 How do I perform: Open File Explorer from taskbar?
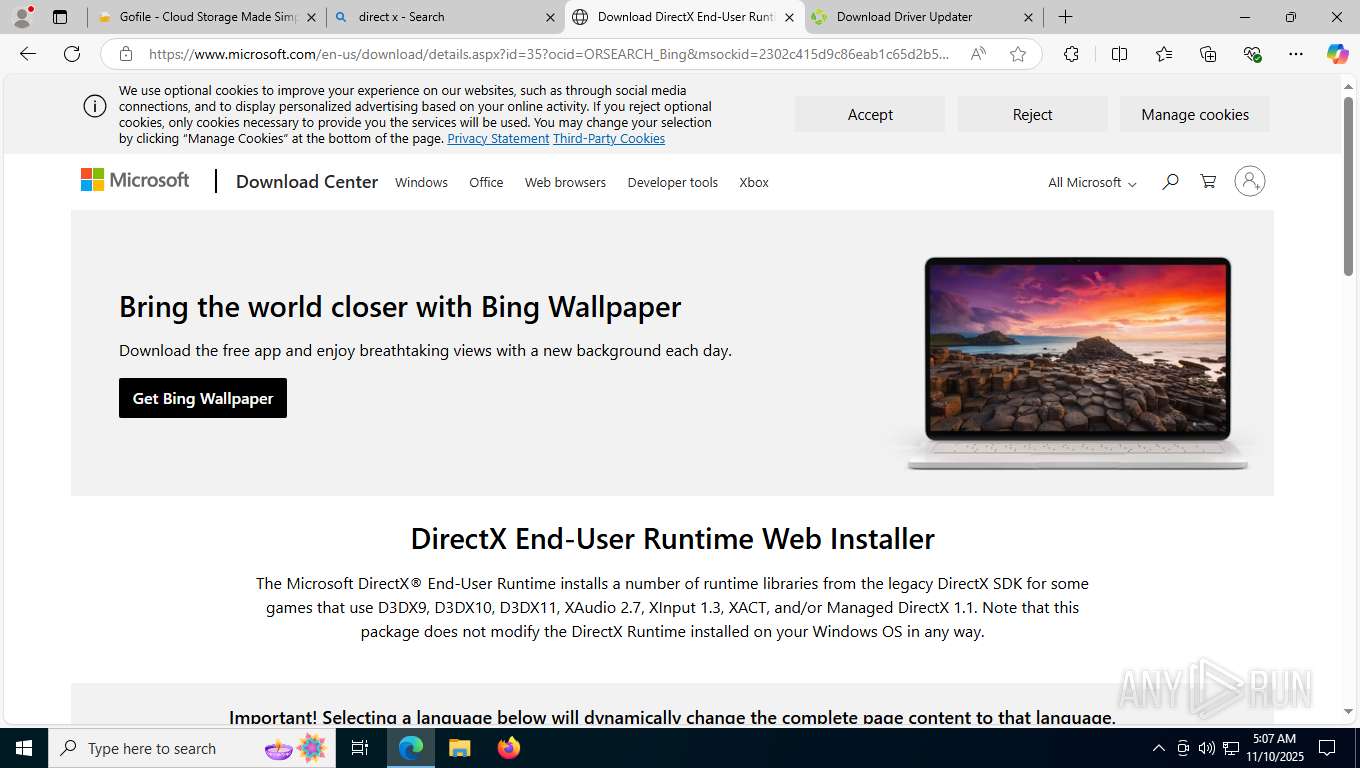[459, 748]
